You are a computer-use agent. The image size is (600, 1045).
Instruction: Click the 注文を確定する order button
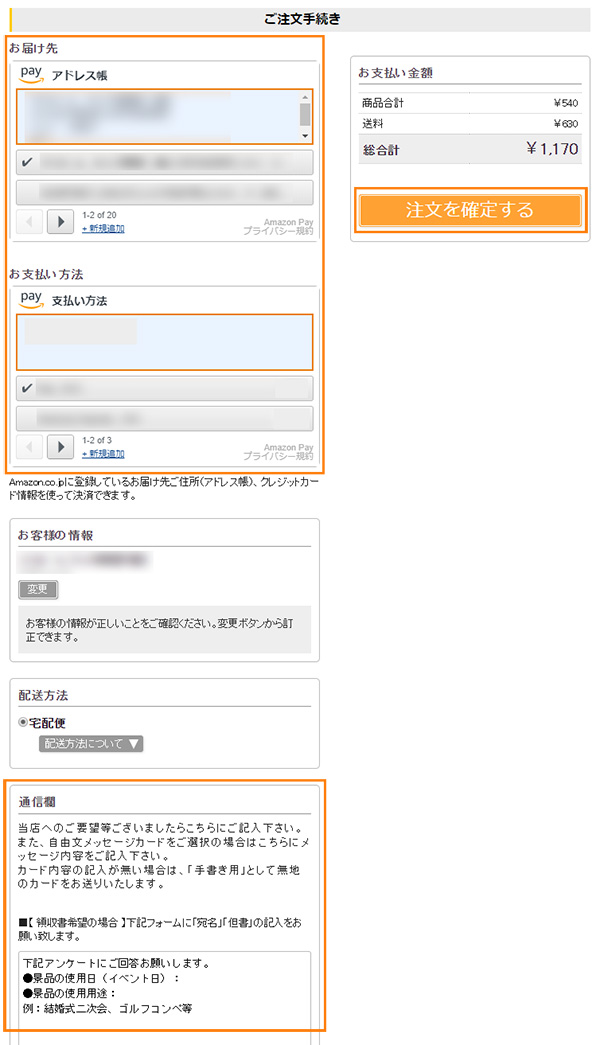(x=470, y=211)
